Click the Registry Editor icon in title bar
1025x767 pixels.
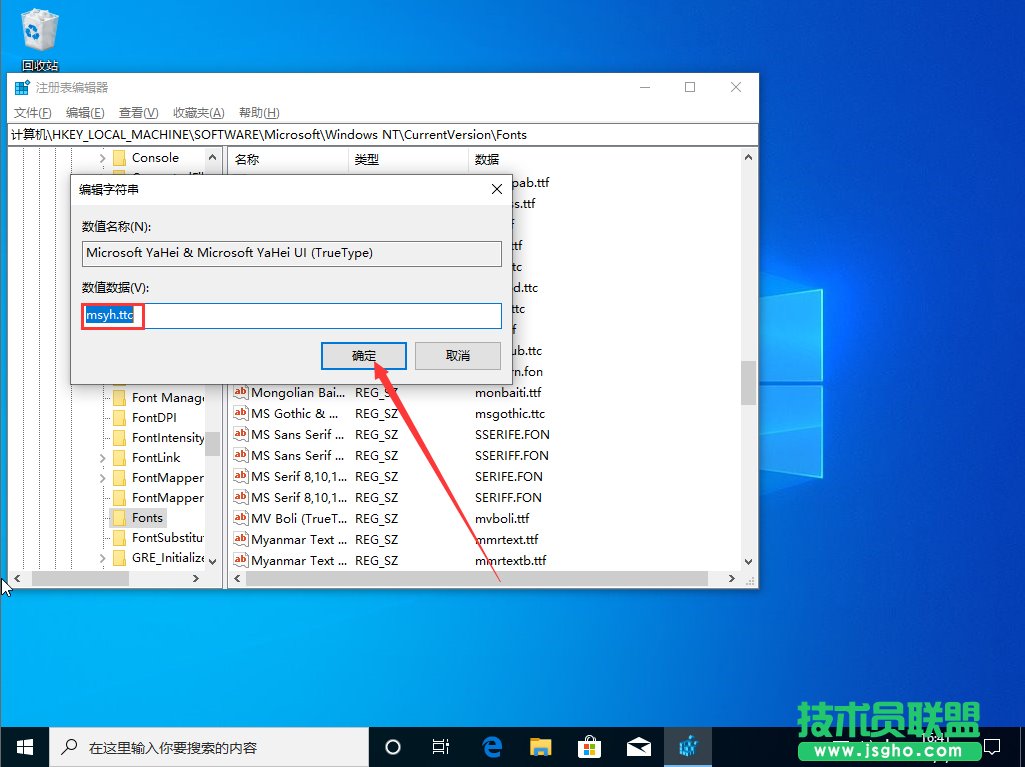[x=18, y=87]
